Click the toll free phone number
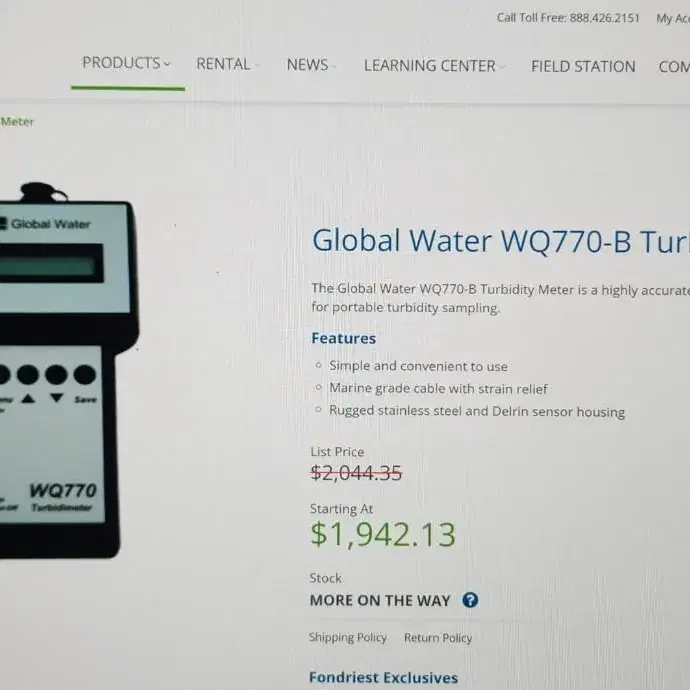Screen dimensions: 690x690 coord(604,18)
